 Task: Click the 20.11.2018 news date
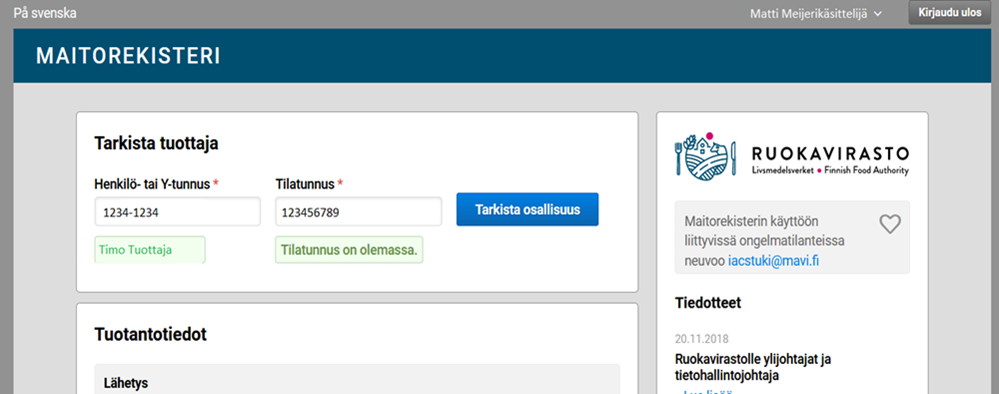click(701, 339)
